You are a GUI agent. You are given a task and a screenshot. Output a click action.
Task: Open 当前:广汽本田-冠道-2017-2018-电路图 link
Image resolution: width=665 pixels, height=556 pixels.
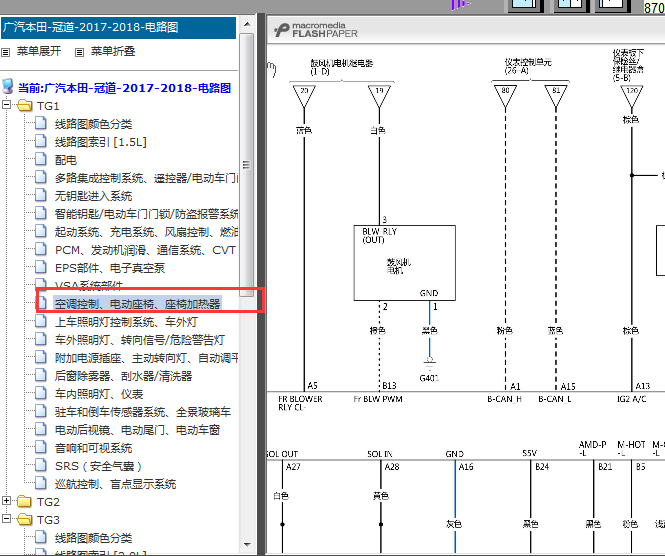(125, 88)
